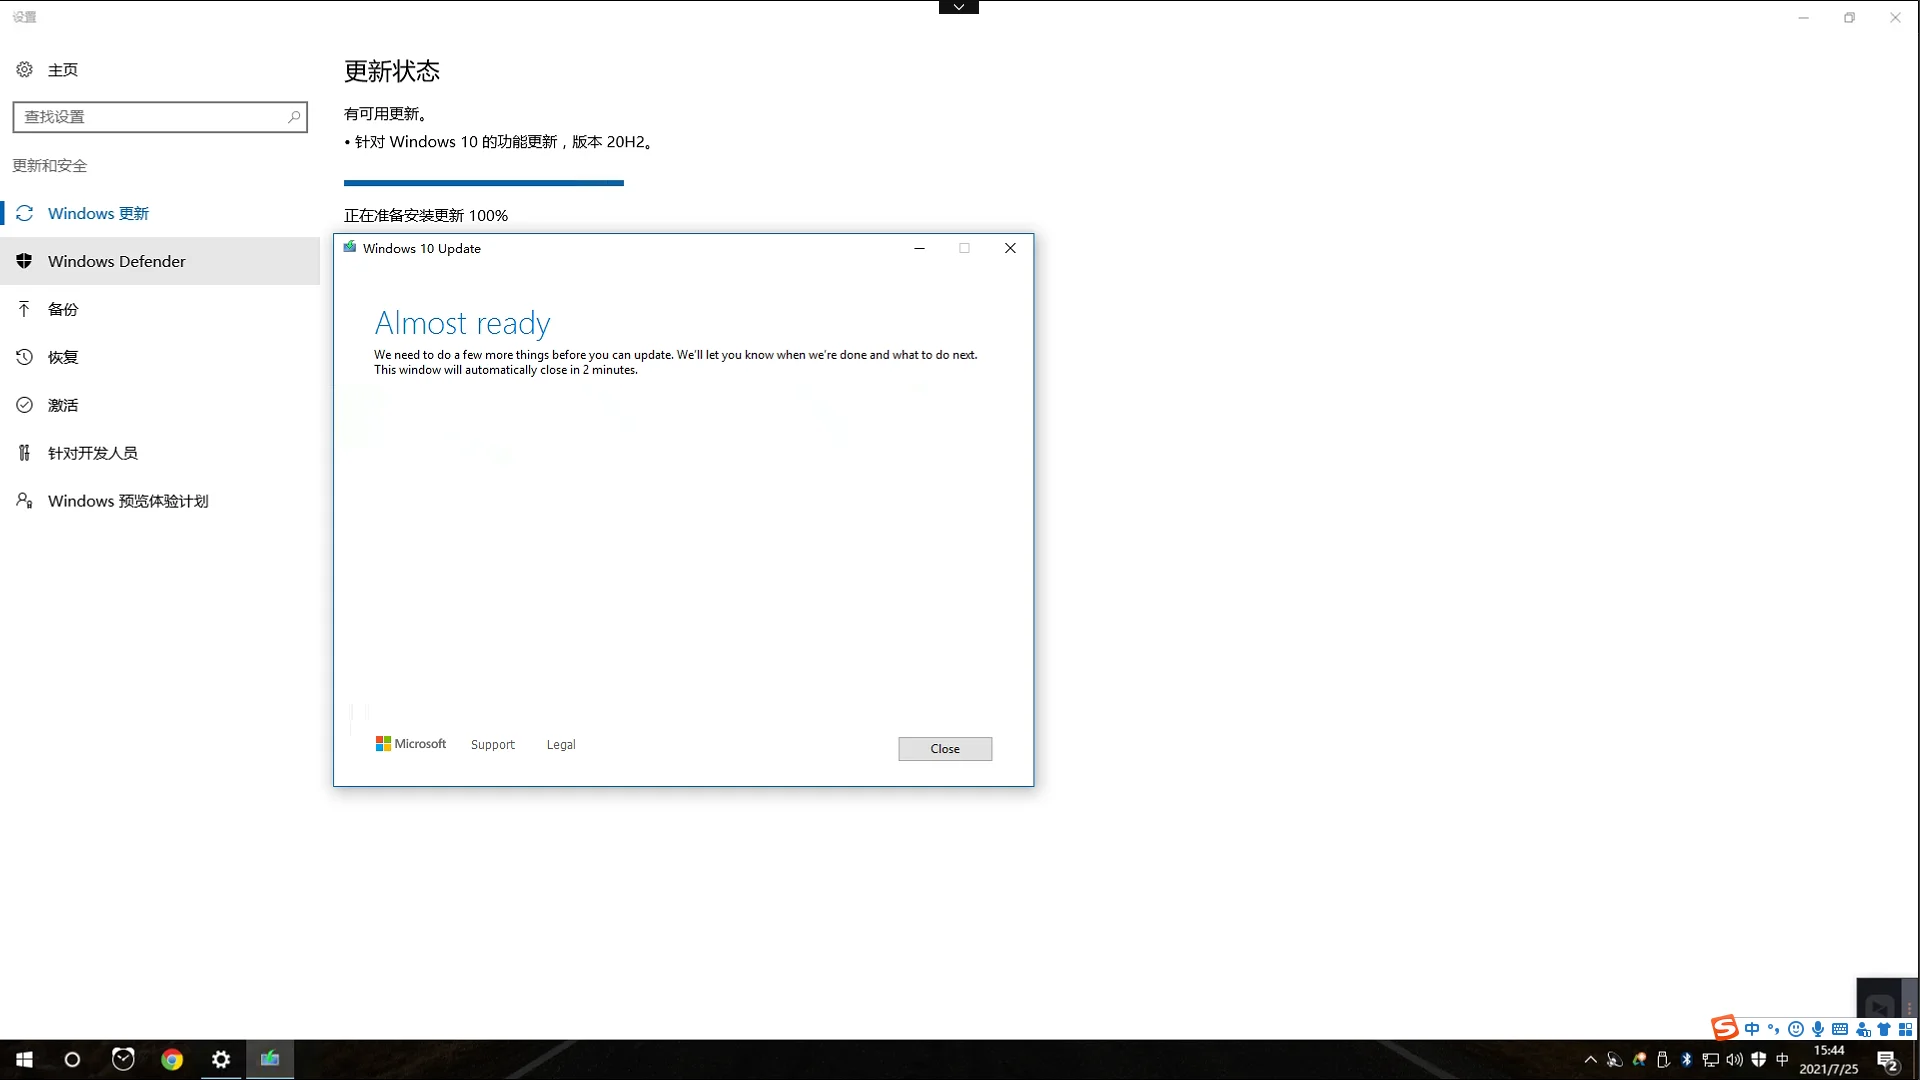Open Windows Defender shield in system tray
The height and width of the screenshot is (1080, 1920).
tap(1759, 1059)
